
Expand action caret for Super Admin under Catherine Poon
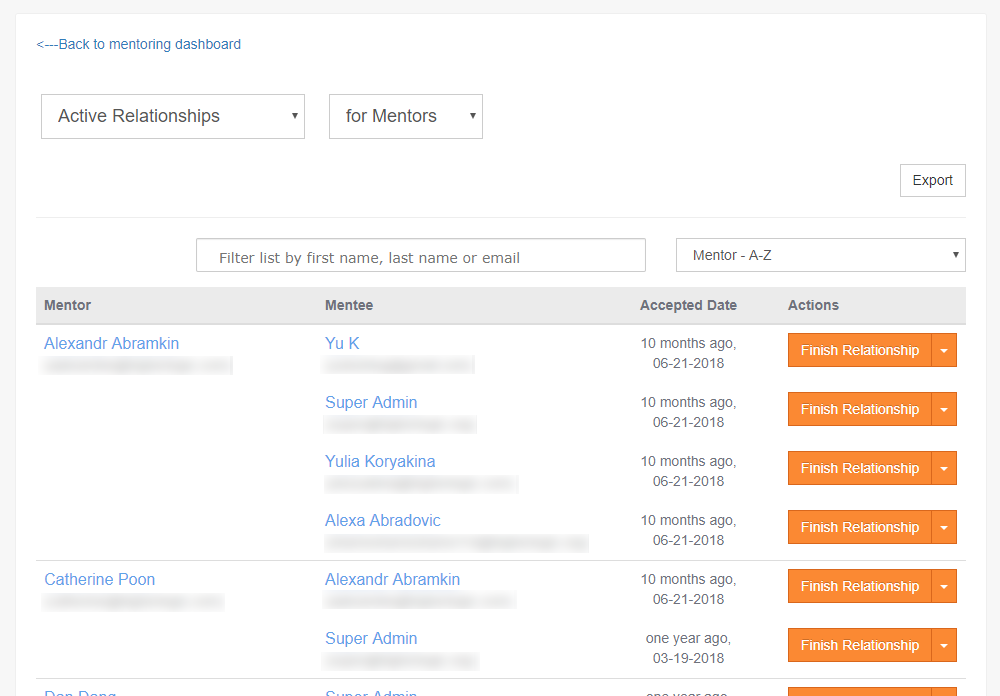click(x=944, y=645)
